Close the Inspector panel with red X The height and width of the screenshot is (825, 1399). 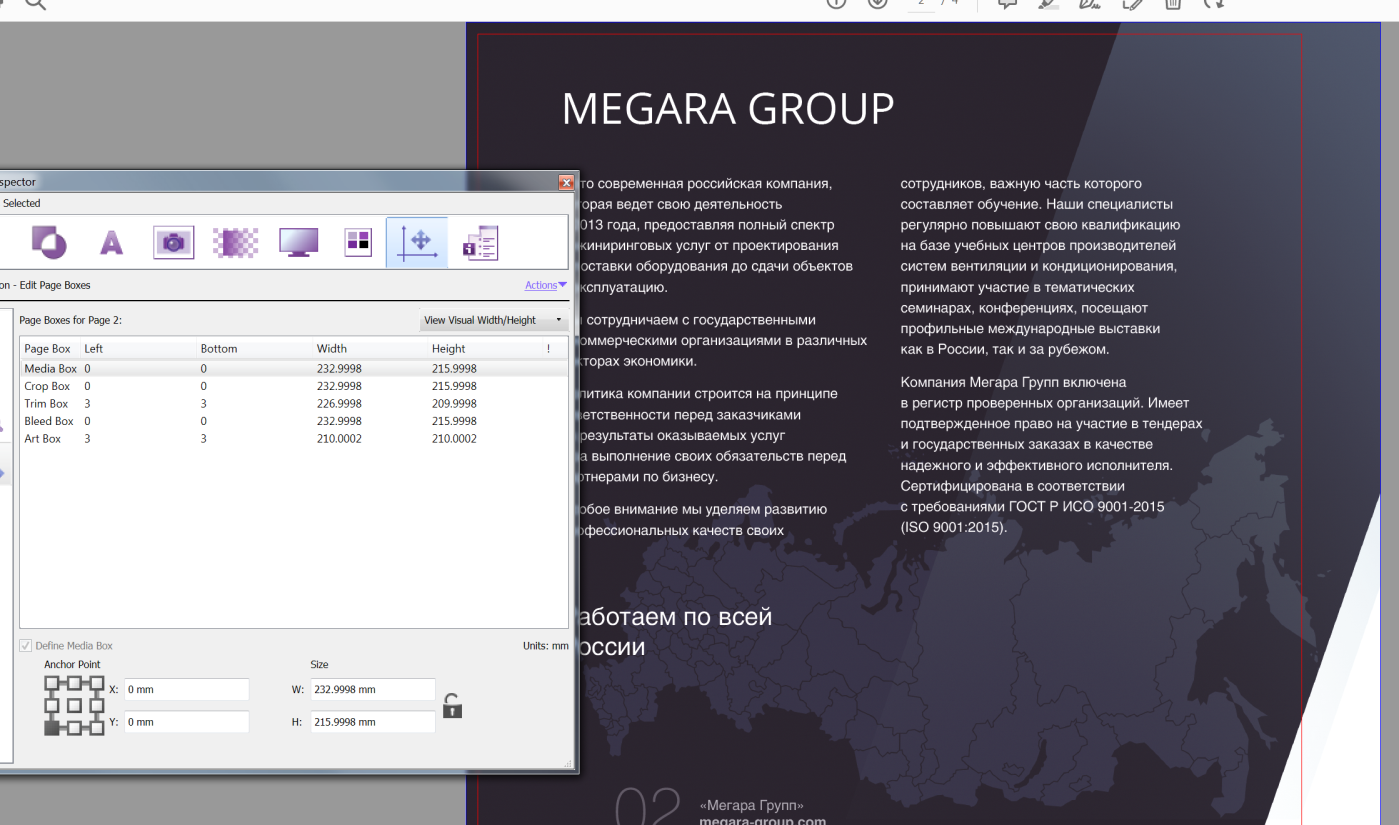pyautogui.click(x=566, y=182)
